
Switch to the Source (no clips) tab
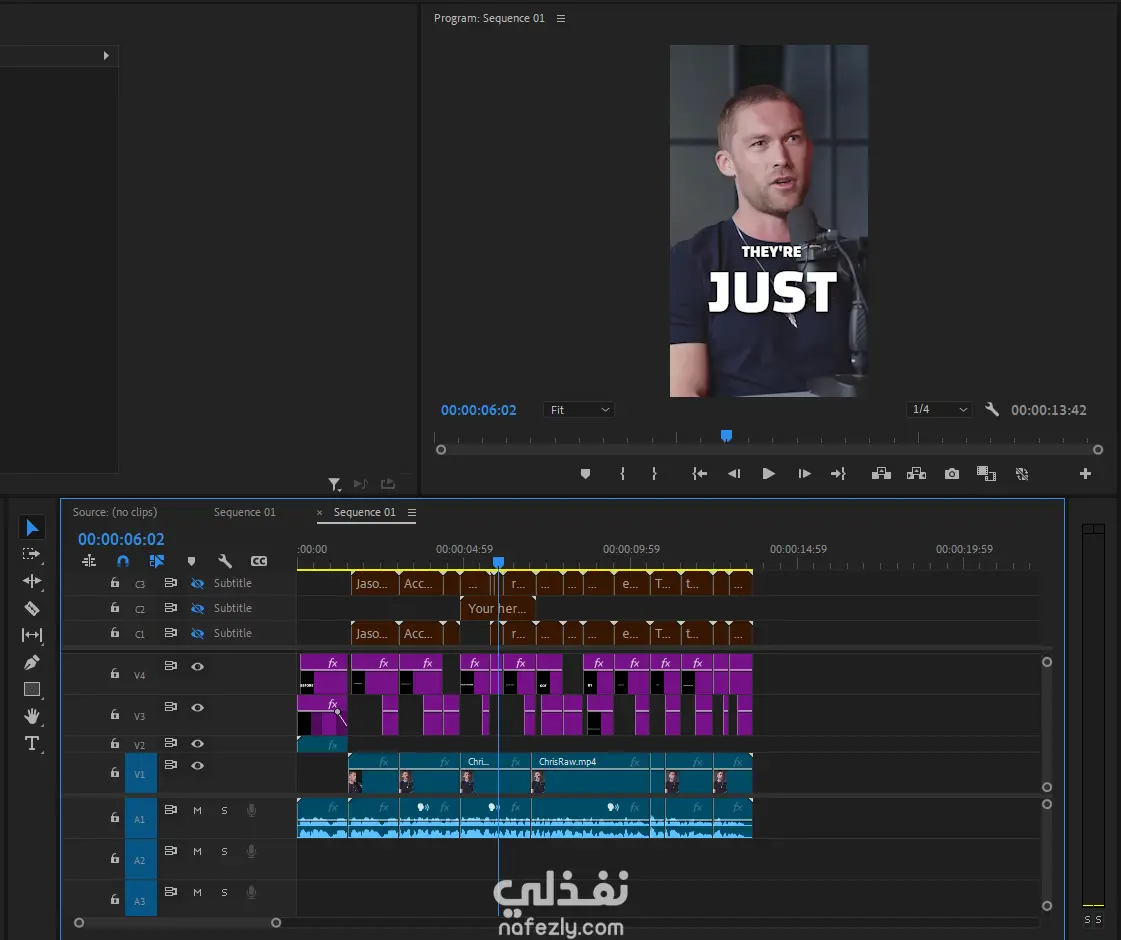point(115,512)
